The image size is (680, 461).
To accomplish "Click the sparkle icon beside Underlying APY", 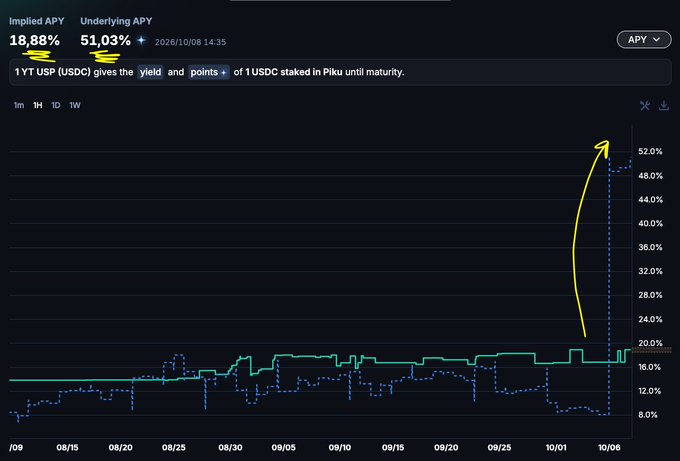I will pos(141,40).
